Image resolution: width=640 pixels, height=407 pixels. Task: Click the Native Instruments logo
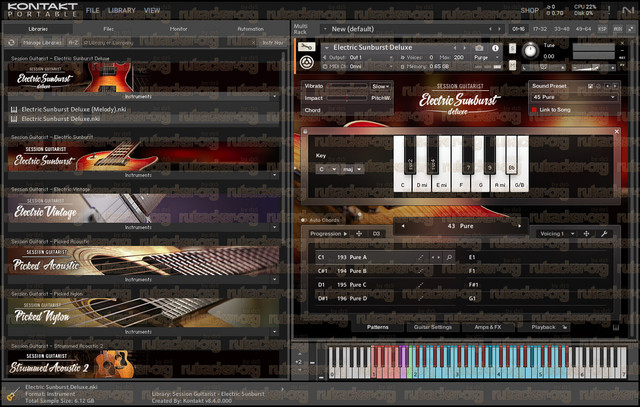click(628, 10)
